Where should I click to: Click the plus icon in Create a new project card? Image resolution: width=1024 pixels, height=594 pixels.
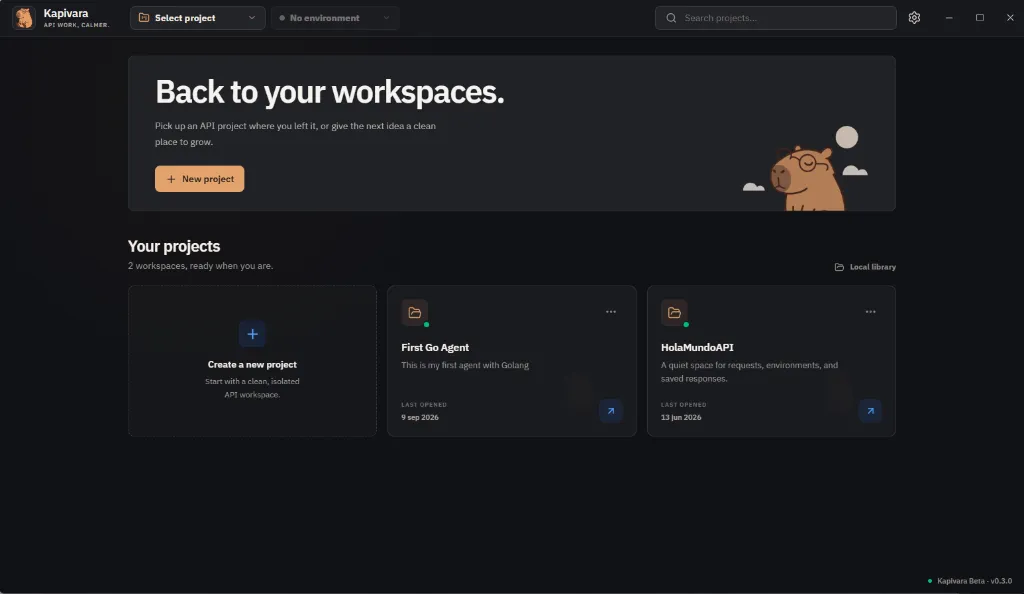(x=252, y=334)
